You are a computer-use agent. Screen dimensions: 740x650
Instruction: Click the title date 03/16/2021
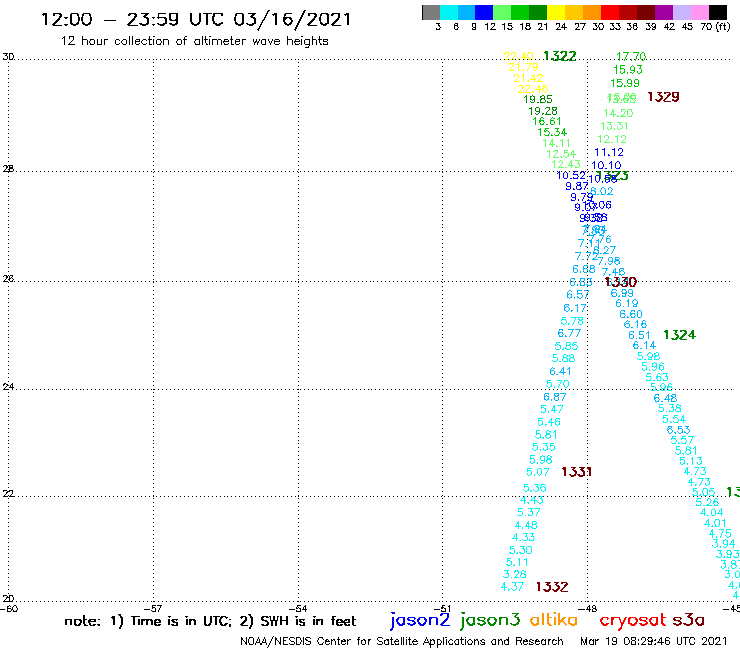click(x=292, y=19)
